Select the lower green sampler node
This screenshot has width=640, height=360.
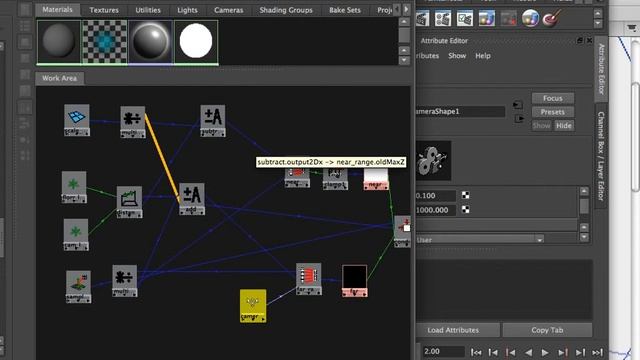click(76, 234)
